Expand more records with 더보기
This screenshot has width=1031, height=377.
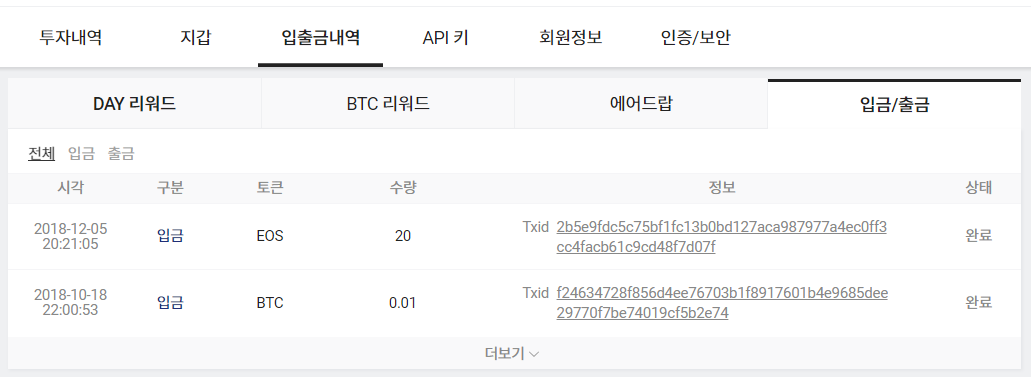tap(512, 354)
